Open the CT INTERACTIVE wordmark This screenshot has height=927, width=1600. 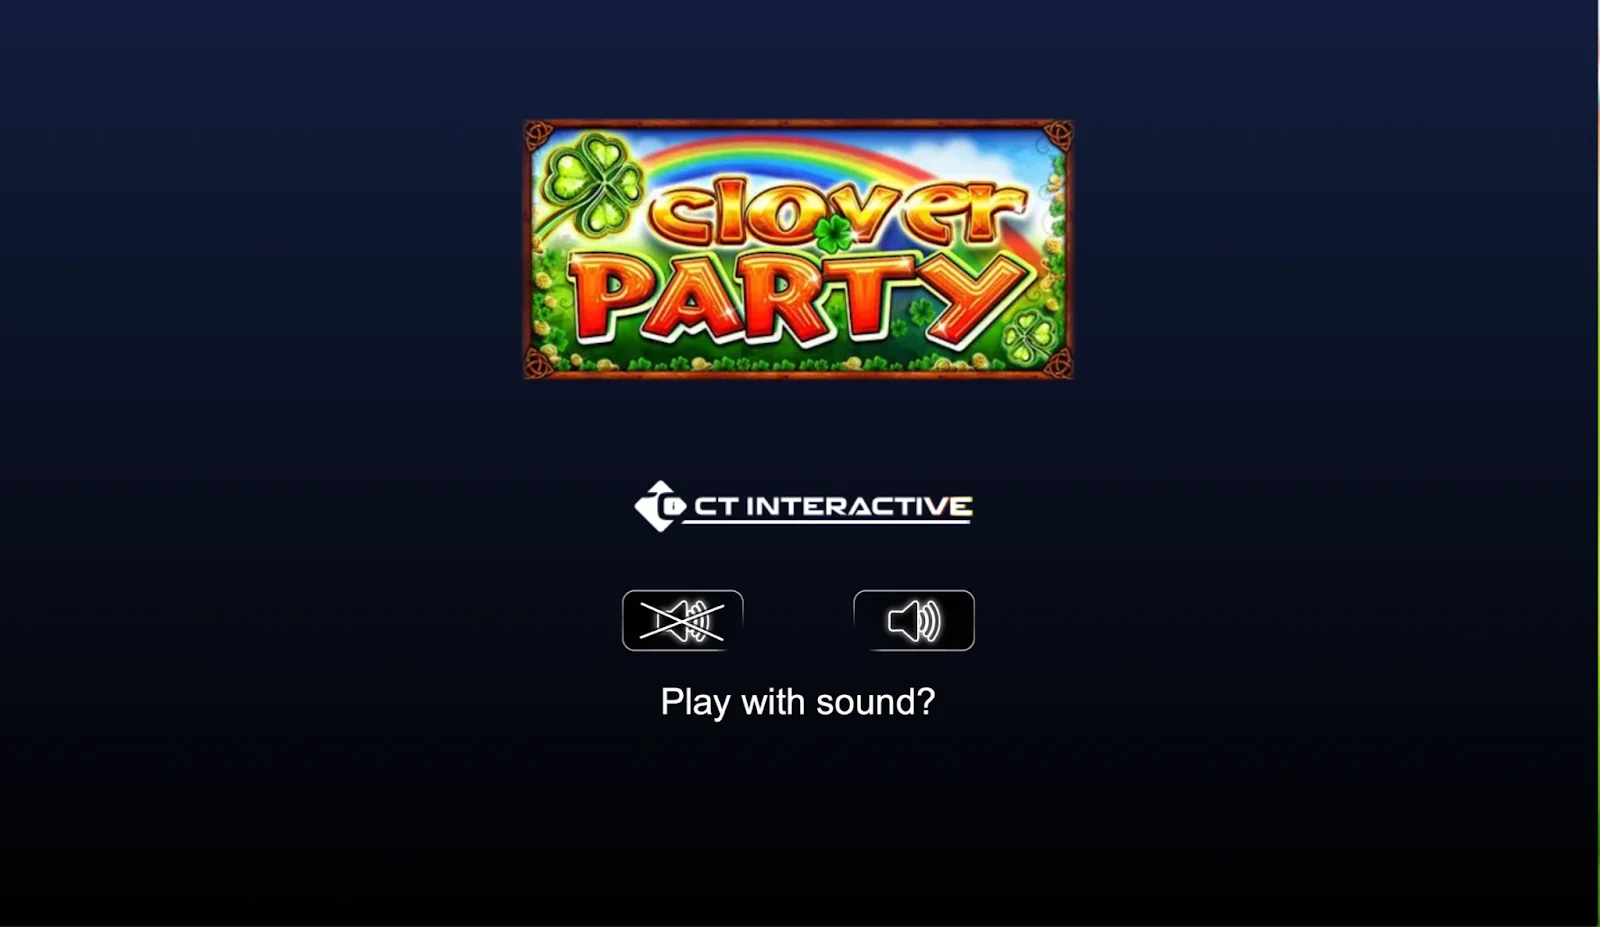[832, 507]
